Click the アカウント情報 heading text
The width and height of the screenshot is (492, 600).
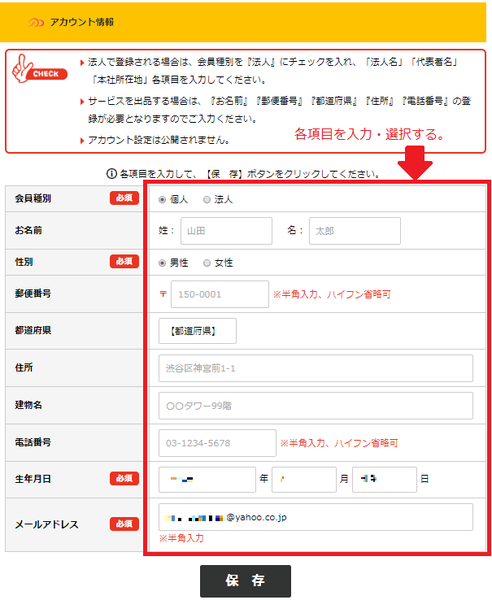[82, 22]
